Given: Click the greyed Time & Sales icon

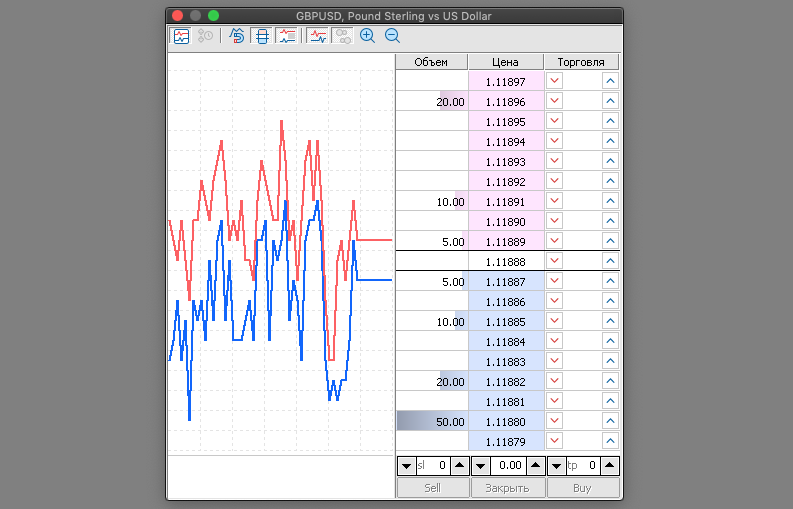Looking at the screenshot, I should [x=205, y=36].
